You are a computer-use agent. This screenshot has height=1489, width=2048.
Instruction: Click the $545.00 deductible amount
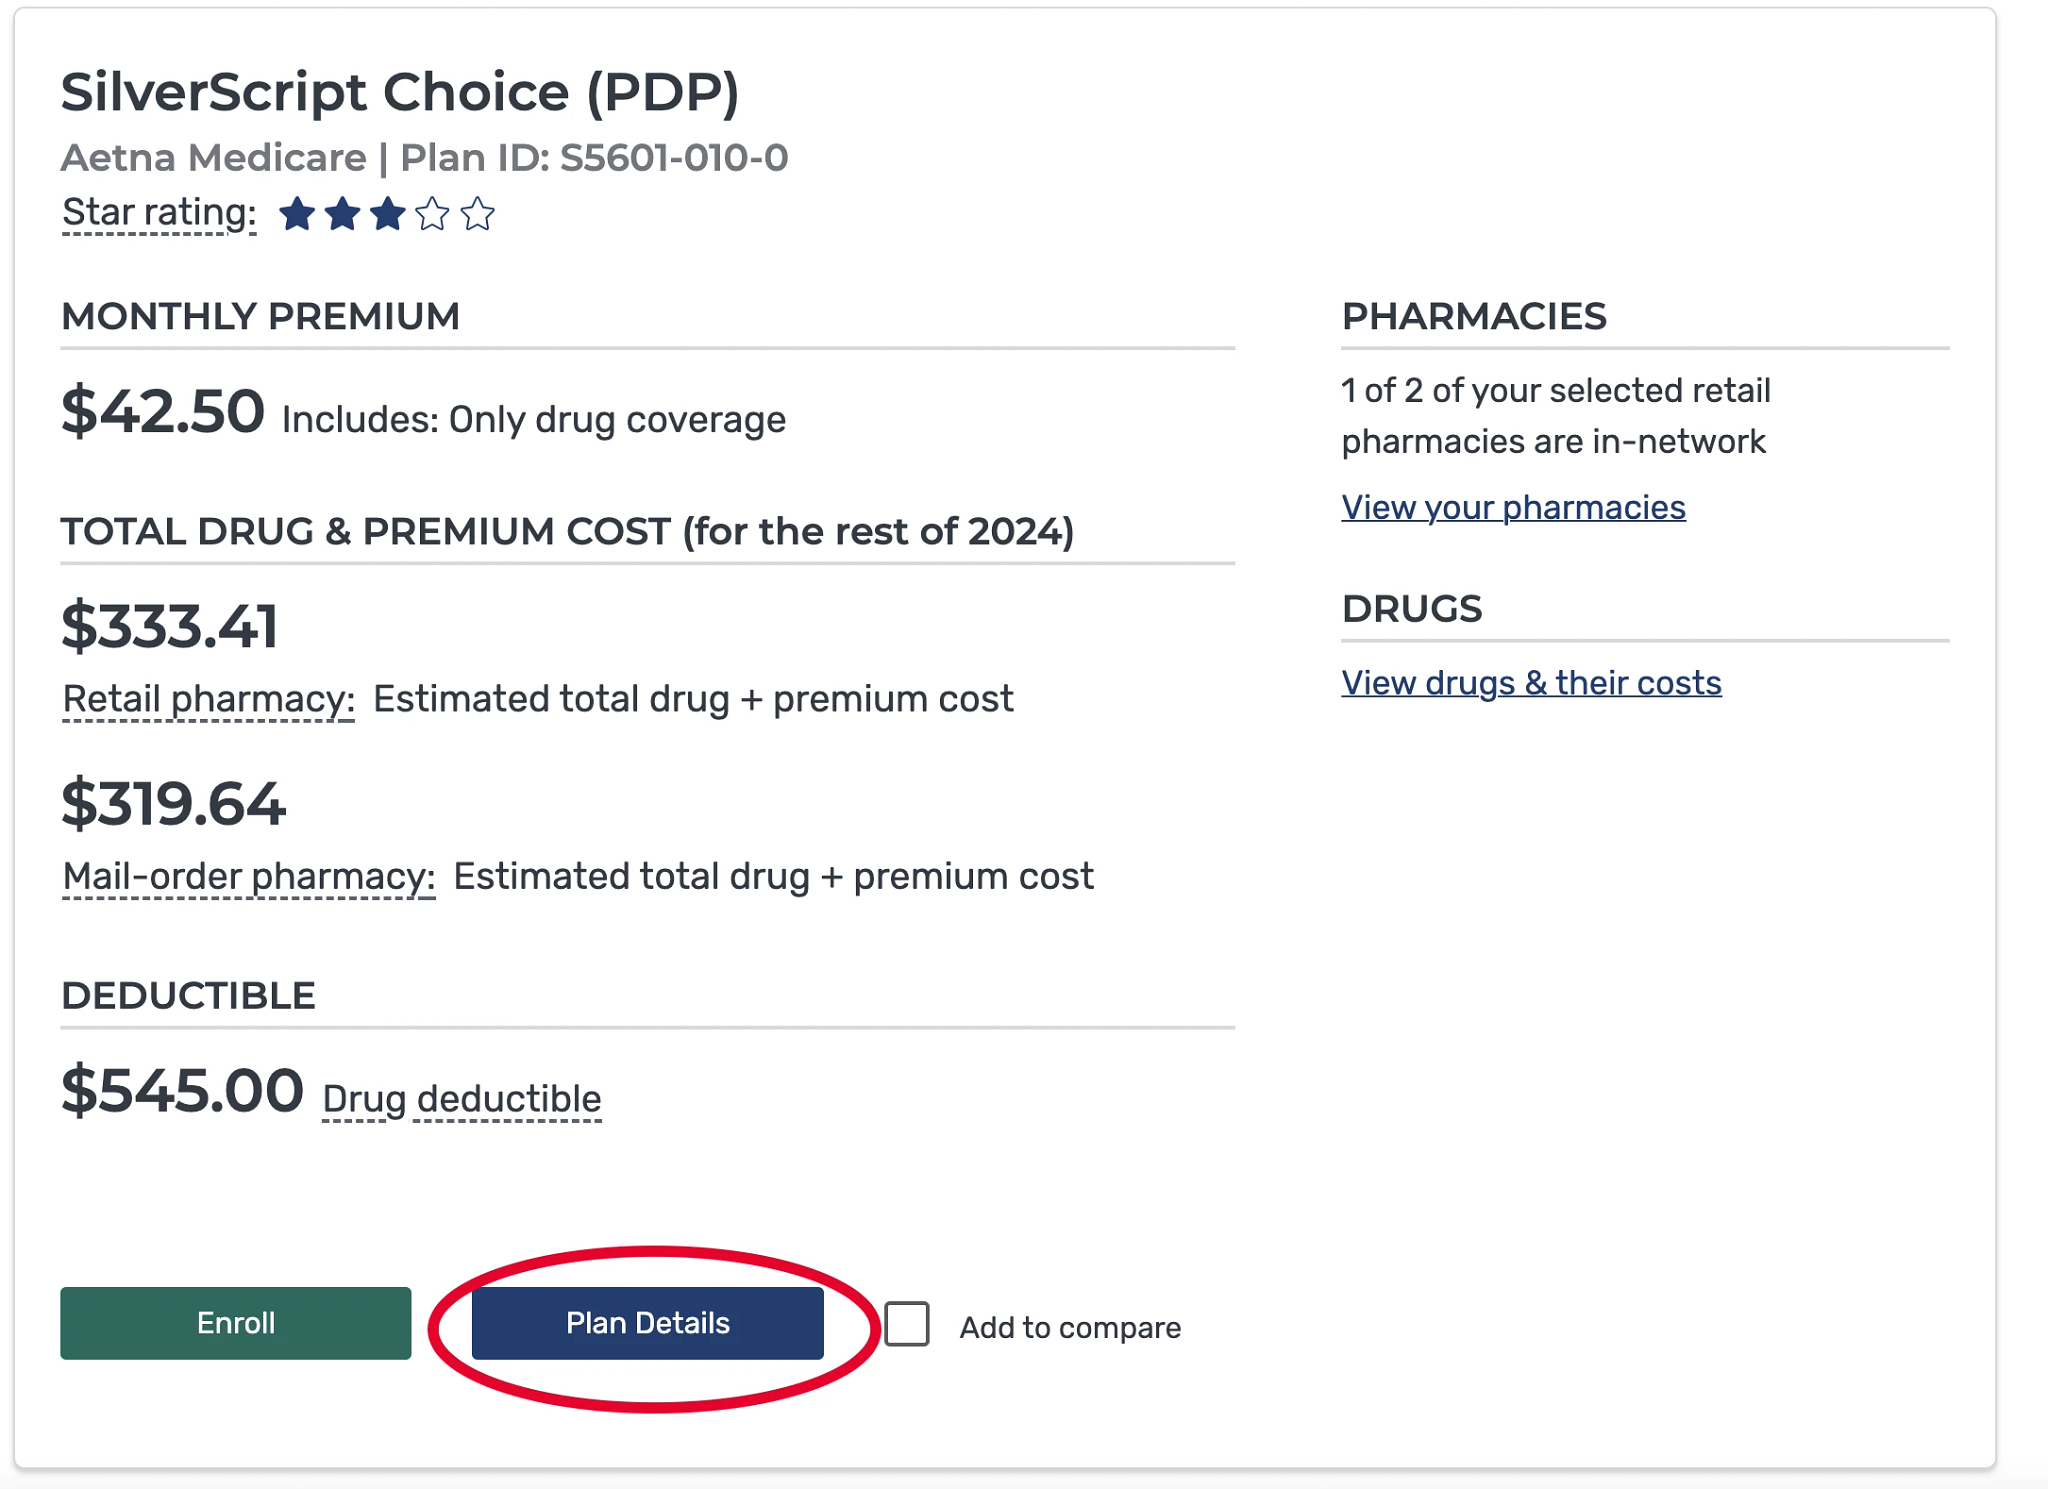point(182,1089)
